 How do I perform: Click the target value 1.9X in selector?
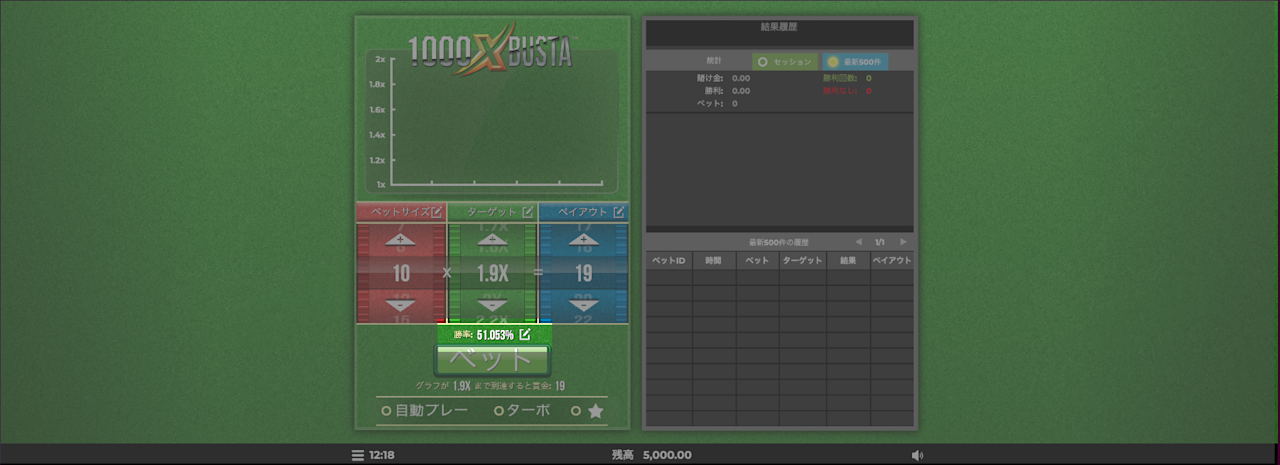coord(492,272)
